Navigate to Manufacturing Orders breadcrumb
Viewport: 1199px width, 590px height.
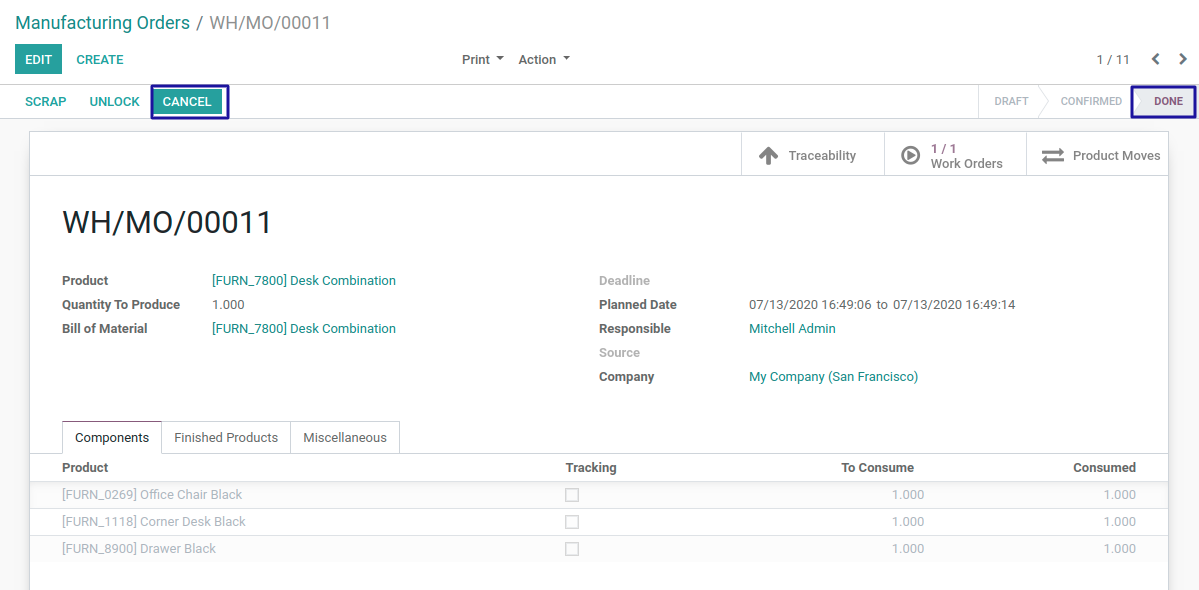102,23
